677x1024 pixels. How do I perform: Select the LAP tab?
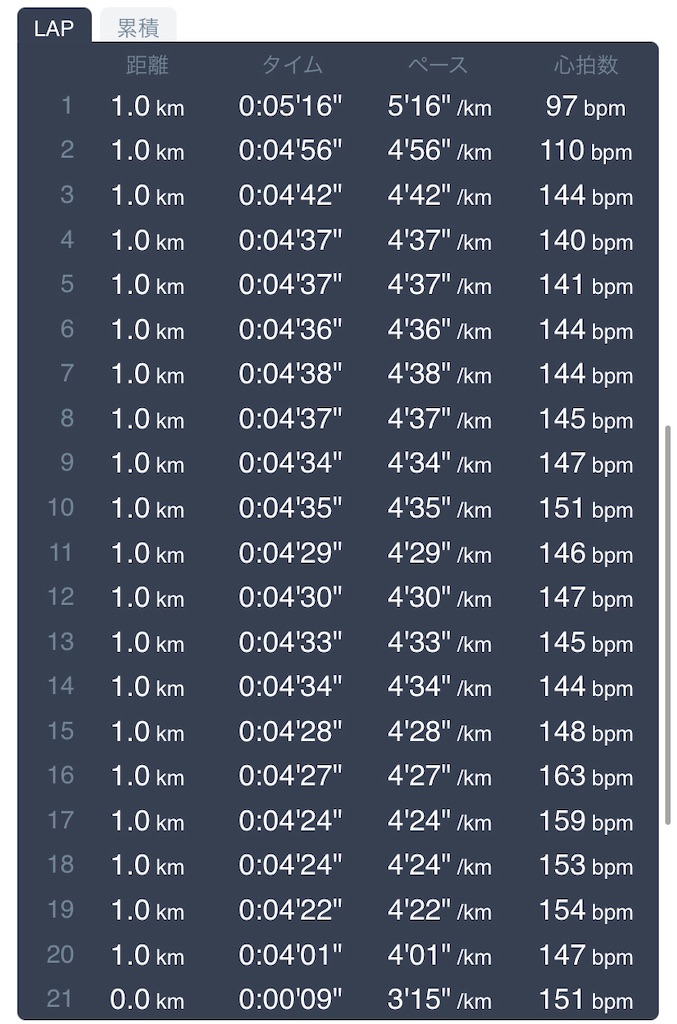coord(54,27)
